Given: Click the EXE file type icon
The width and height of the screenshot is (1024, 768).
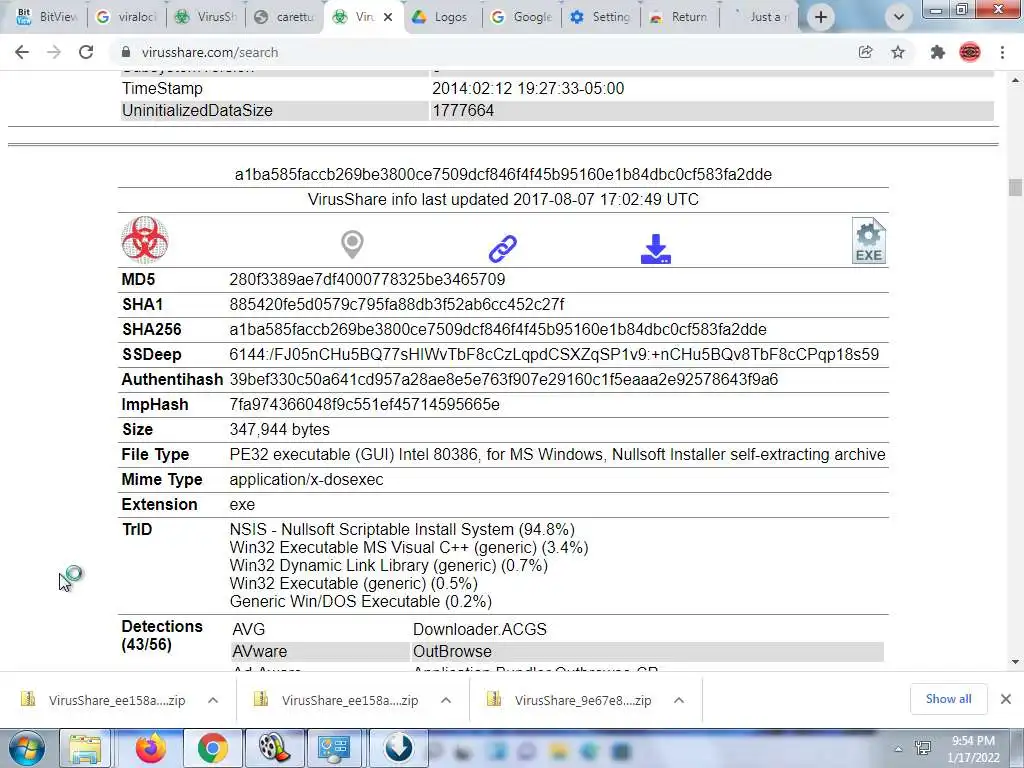Looking at the screenshot, I should [x=869, y=240].
